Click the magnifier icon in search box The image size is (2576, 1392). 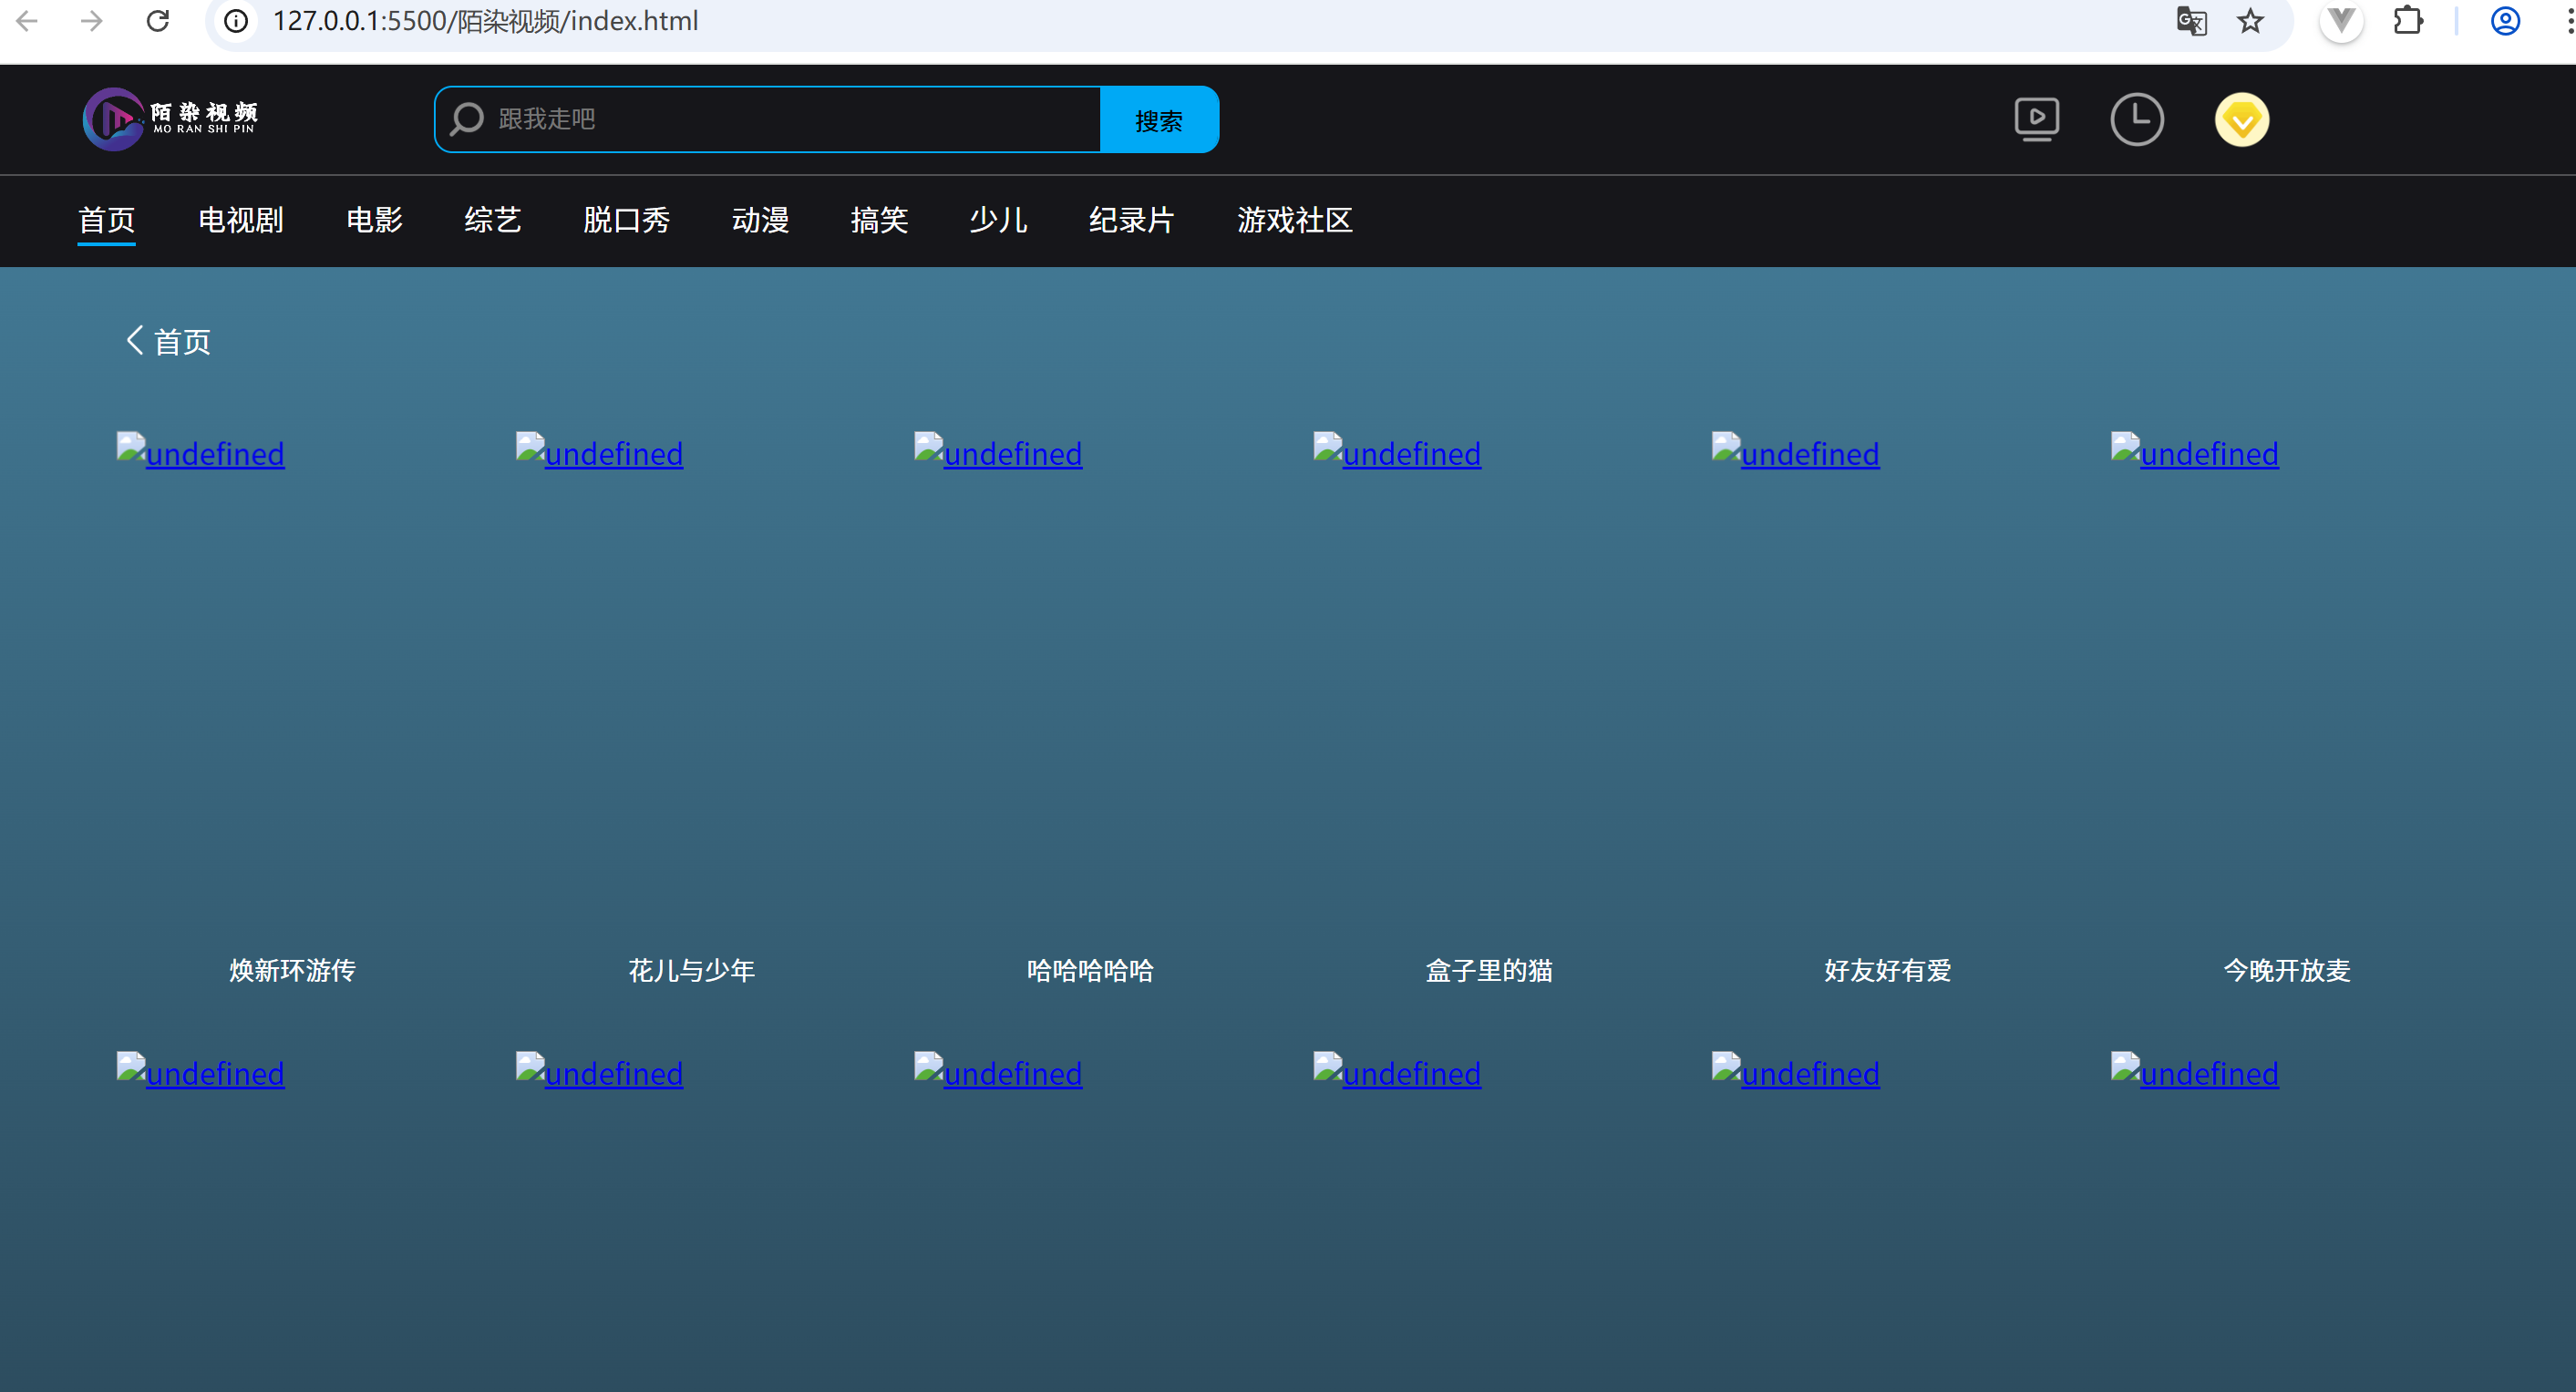point(467,119)
